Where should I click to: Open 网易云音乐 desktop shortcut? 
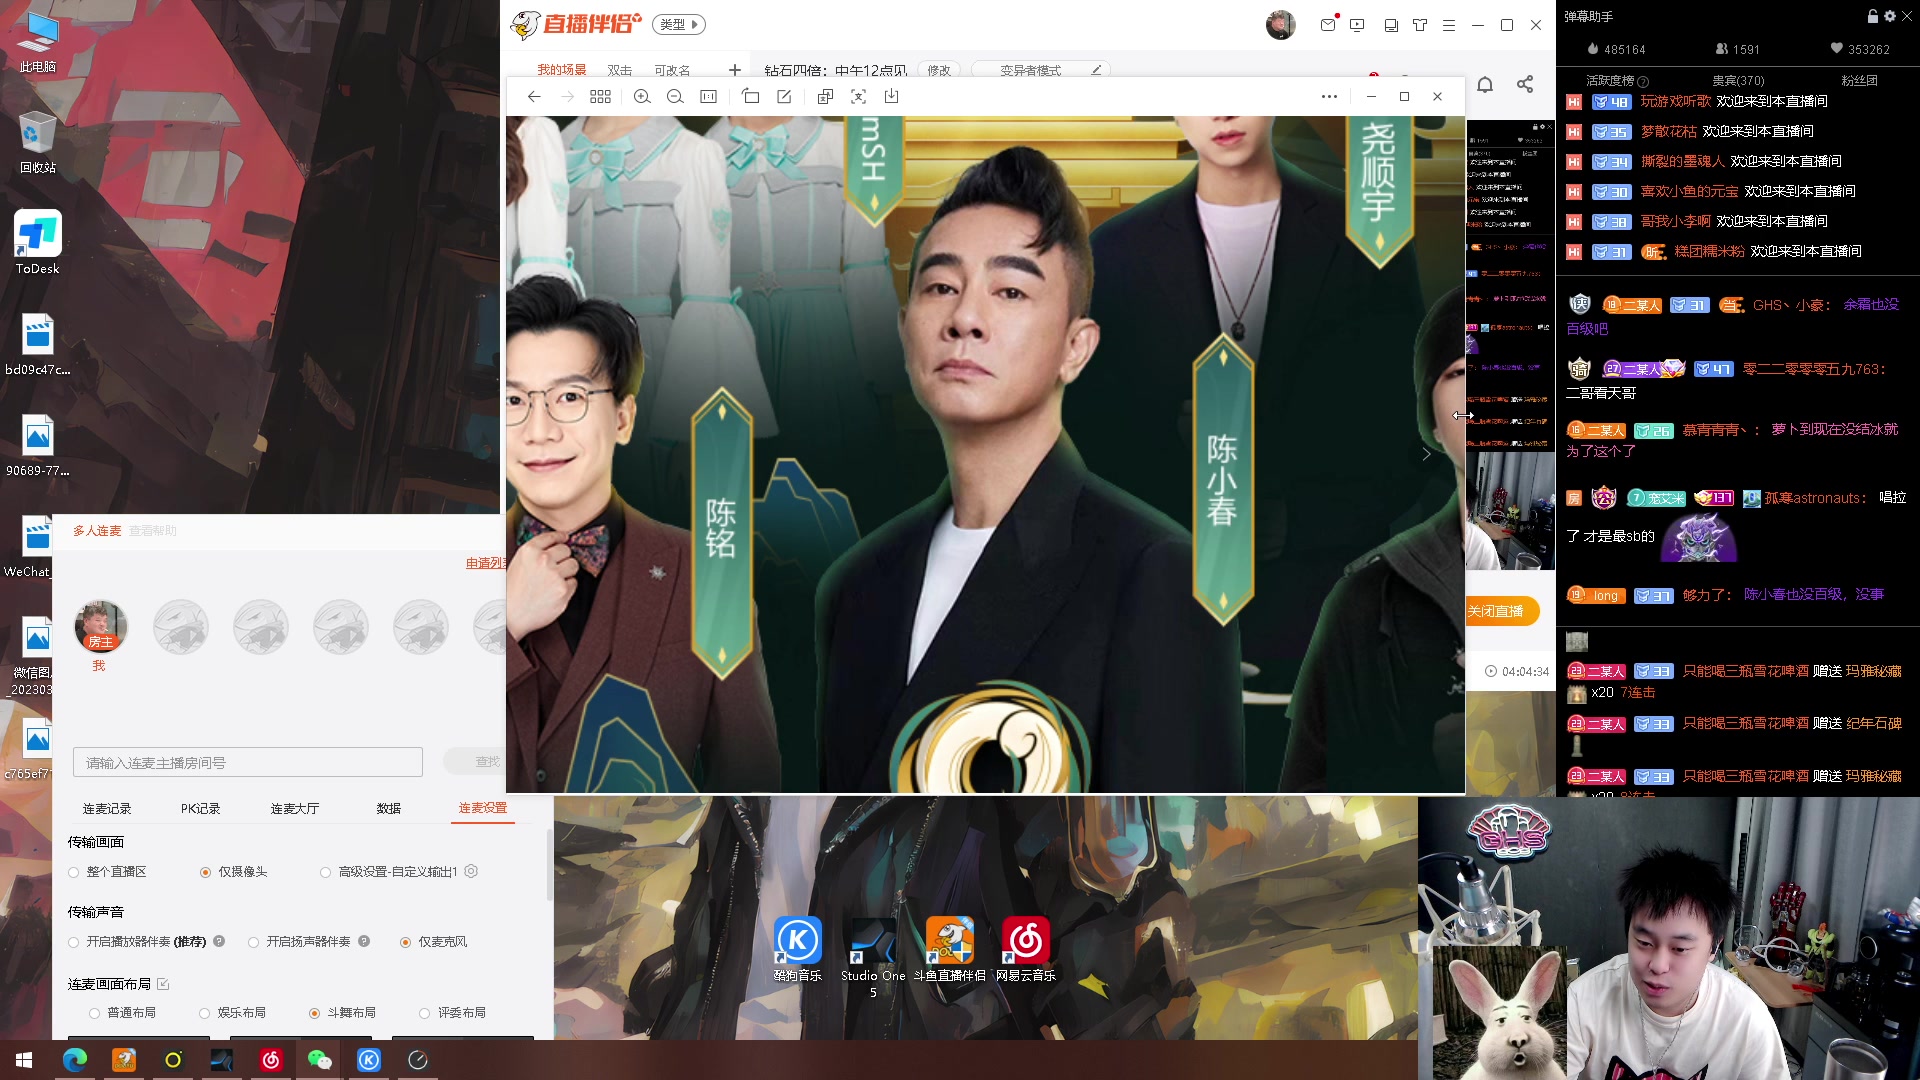coord(1026,950)
